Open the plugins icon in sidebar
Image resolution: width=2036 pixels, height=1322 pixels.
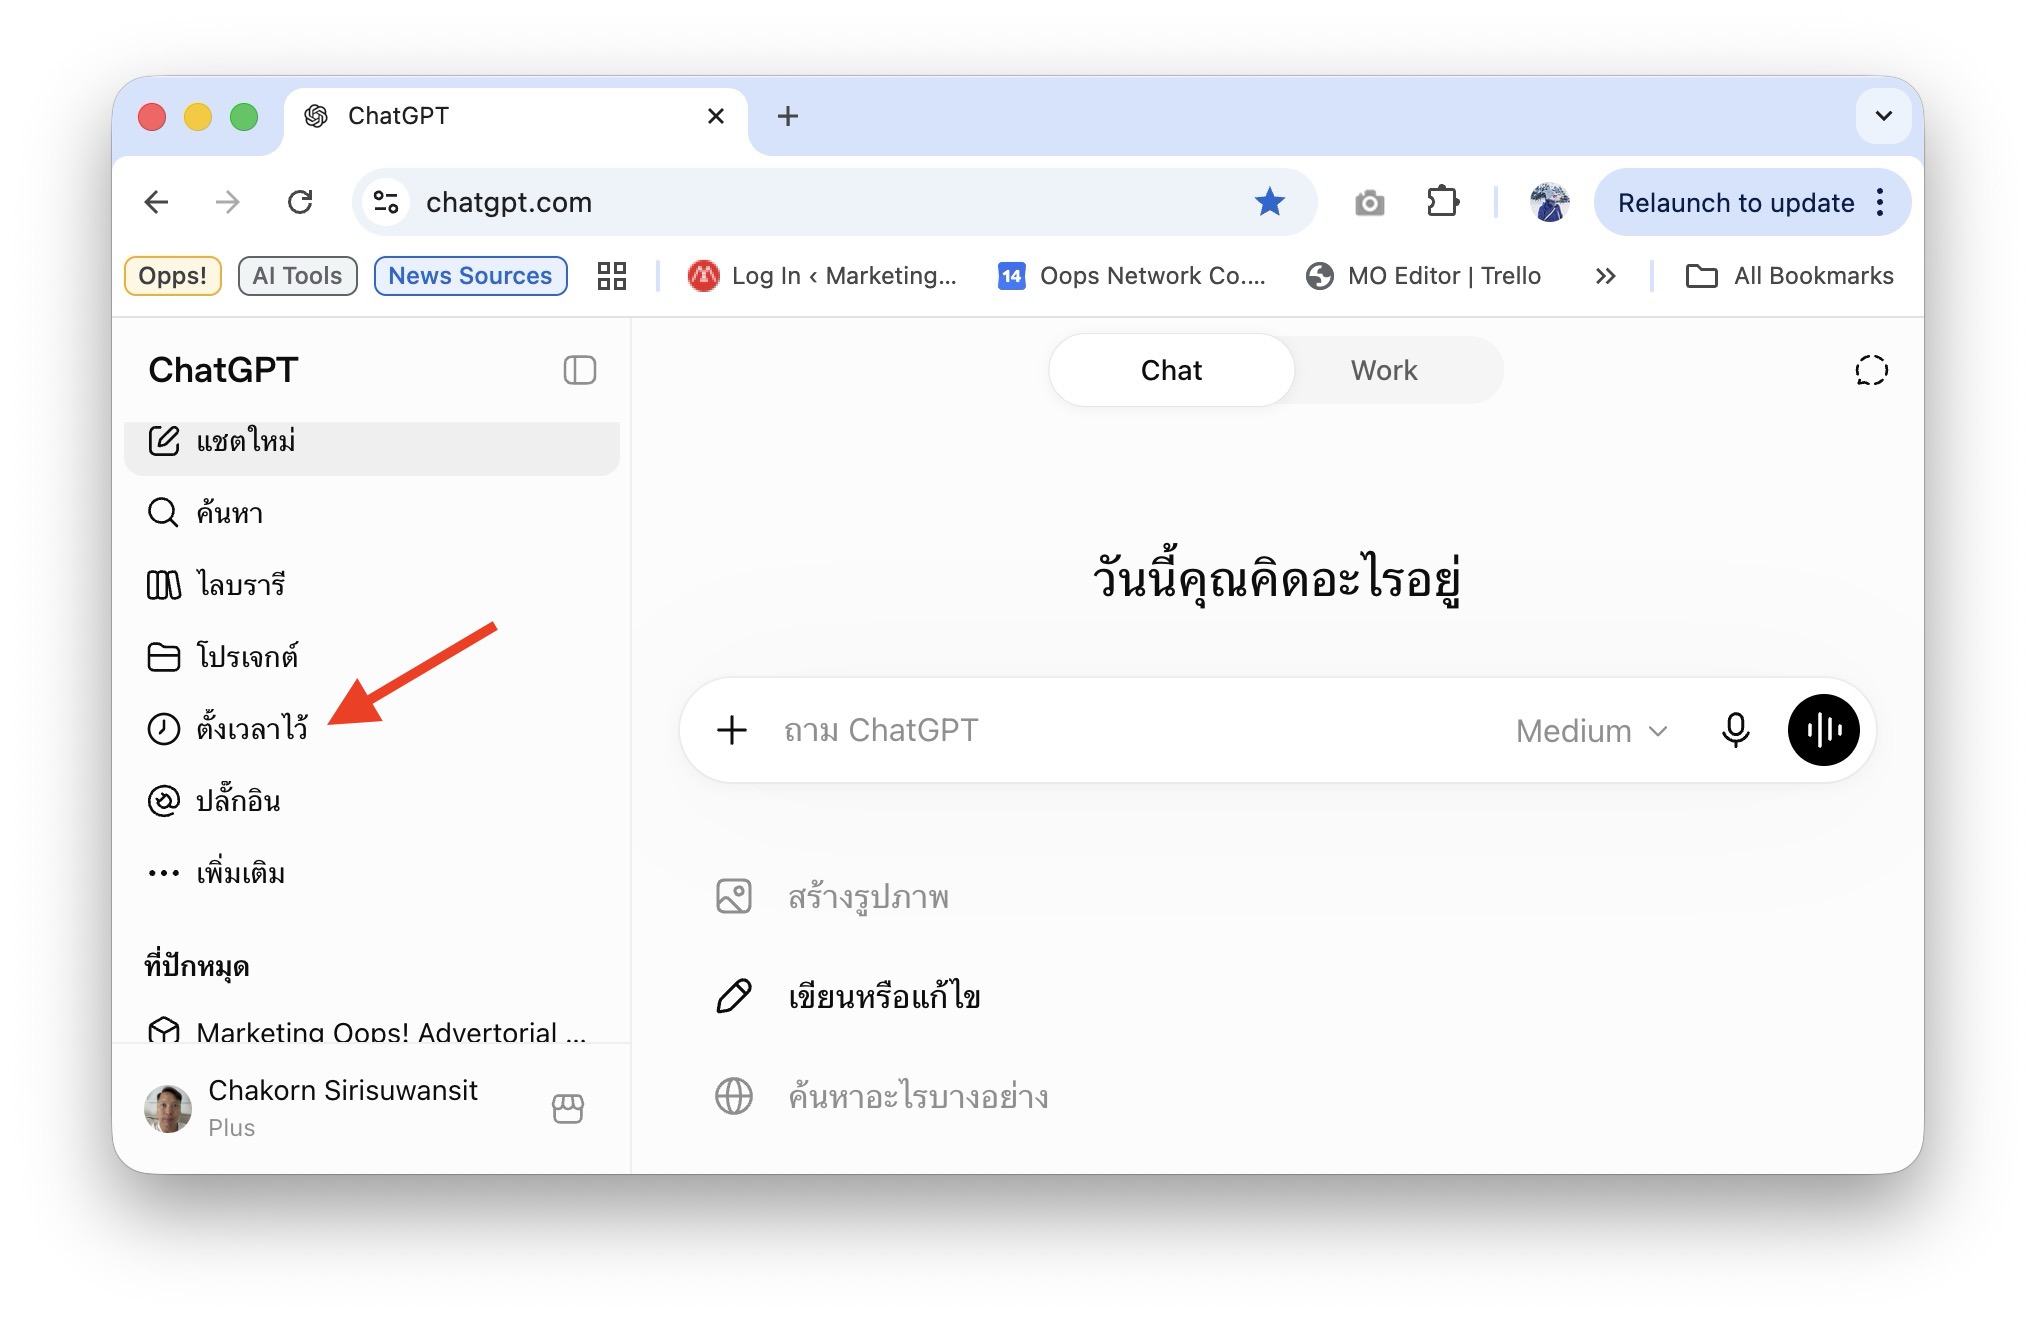pyautogui.click(x=164, y=801)
